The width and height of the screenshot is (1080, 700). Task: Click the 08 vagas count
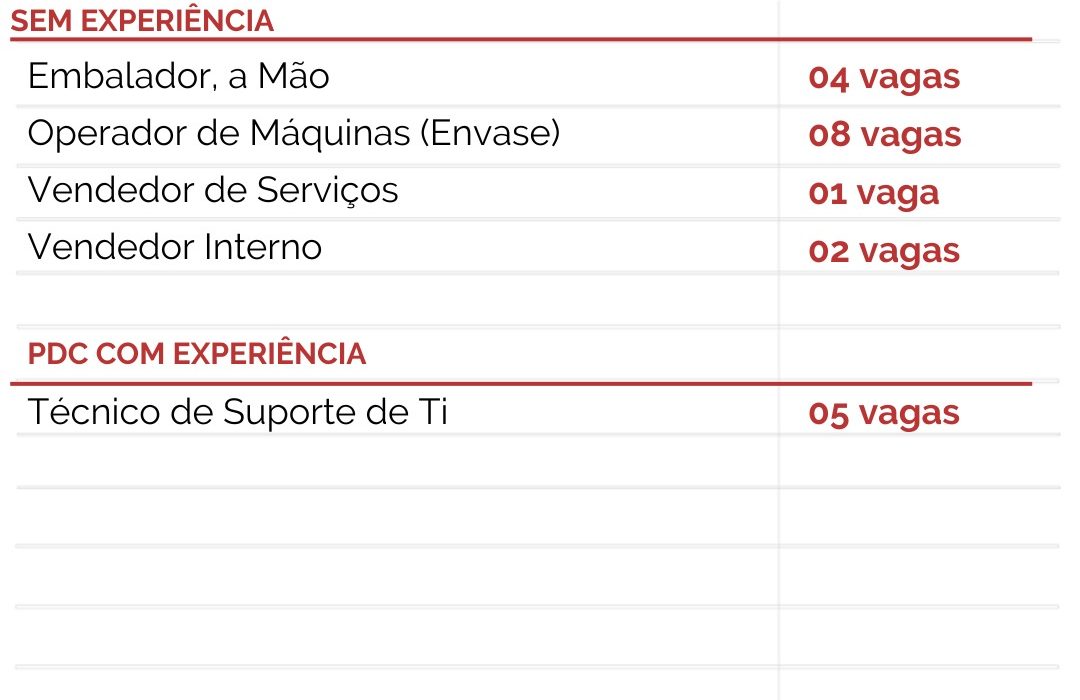(x=885, y=135)
